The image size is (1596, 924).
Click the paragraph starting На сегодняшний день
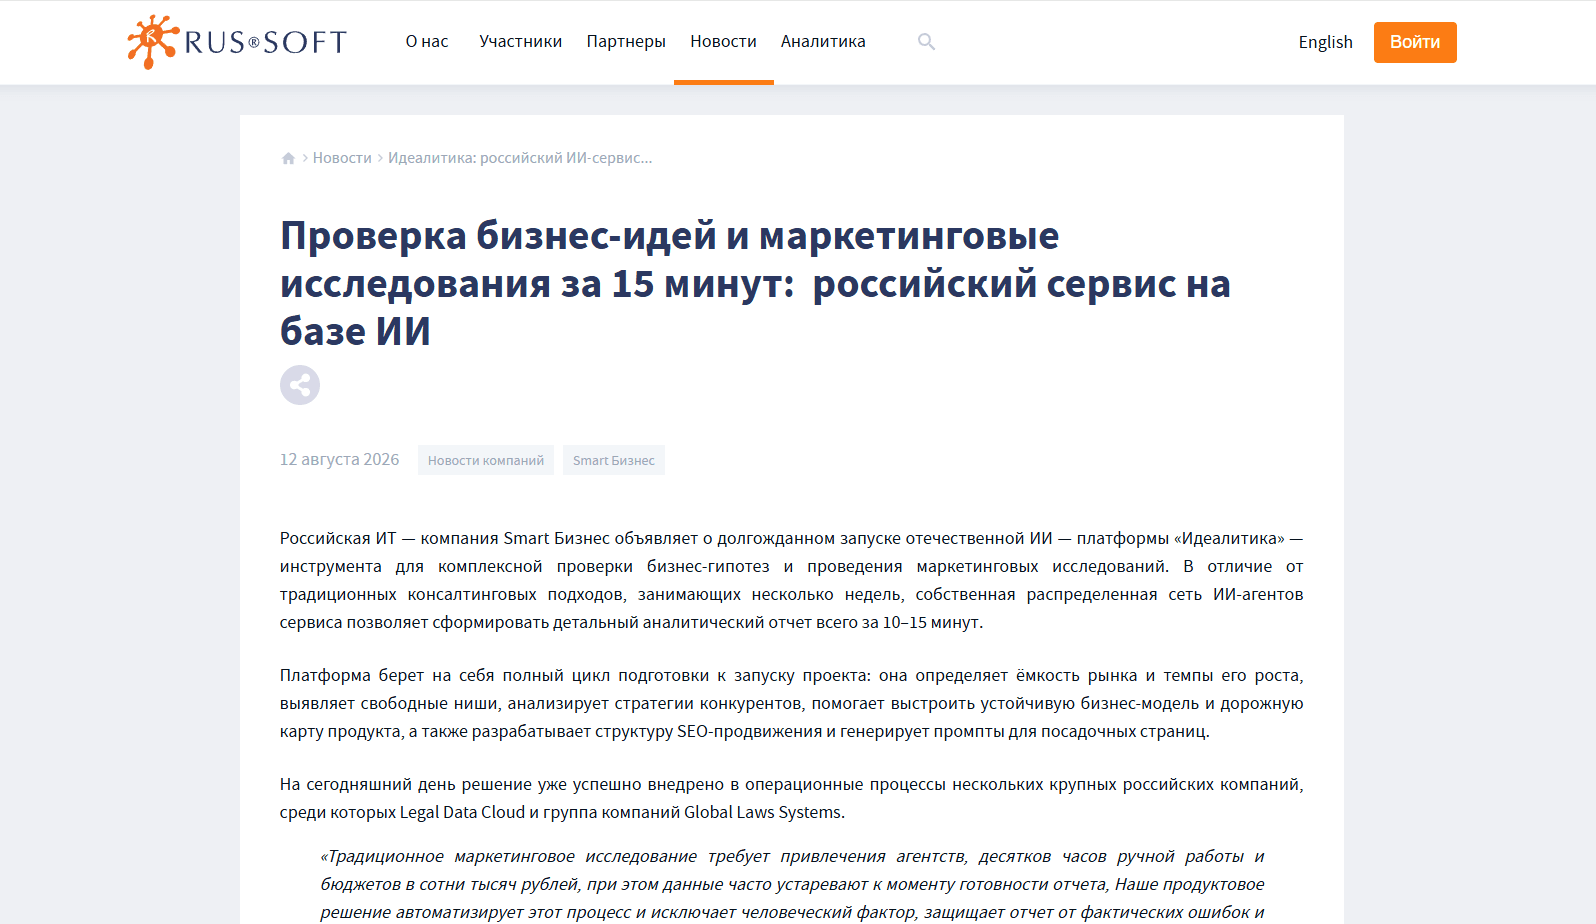tap(792, 798)
